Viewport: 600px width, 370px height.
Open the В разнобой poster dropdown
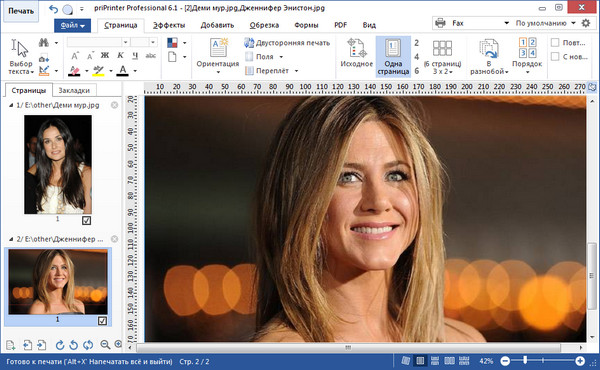point(489,57)
